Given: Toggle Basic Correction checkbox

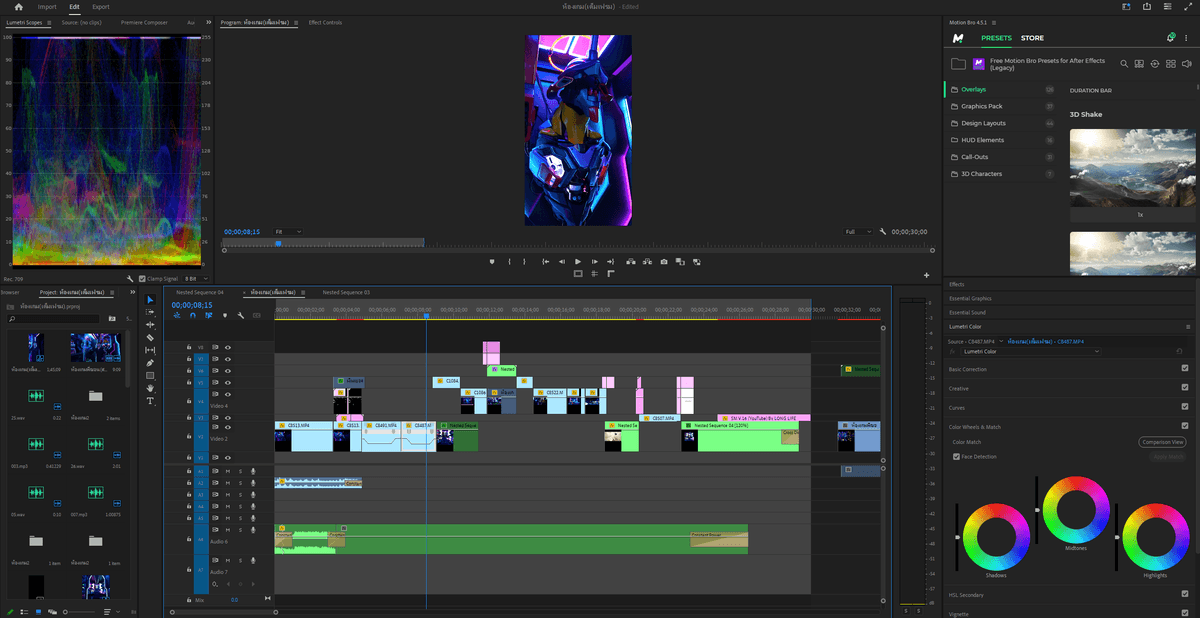Looking at the screenshot, I should pos(1185,368).
